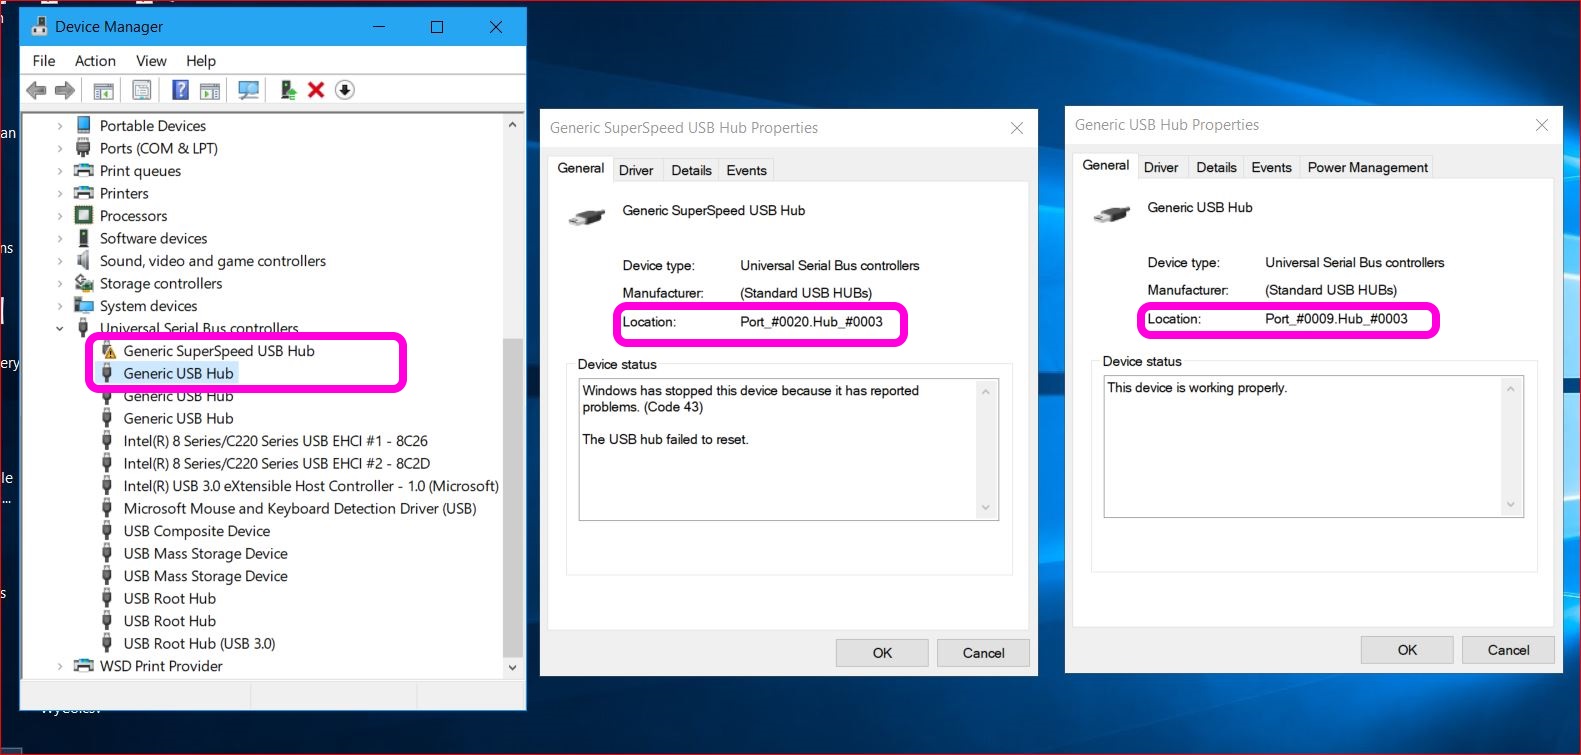Expand the Portable Devices node
Image resolution: width=1581 pixels, height=755 pixels.
point(60,126)
